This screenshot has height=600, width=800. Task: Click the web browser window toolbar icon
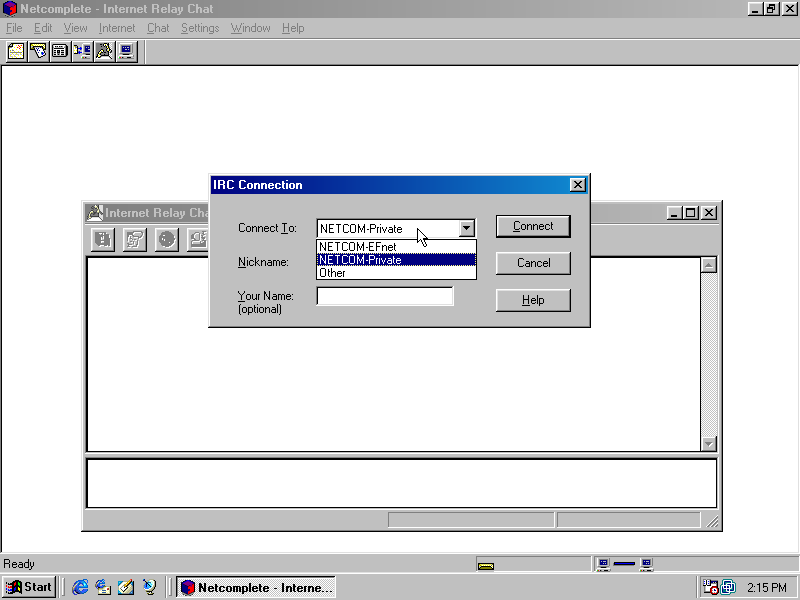[x=60, y=51]
